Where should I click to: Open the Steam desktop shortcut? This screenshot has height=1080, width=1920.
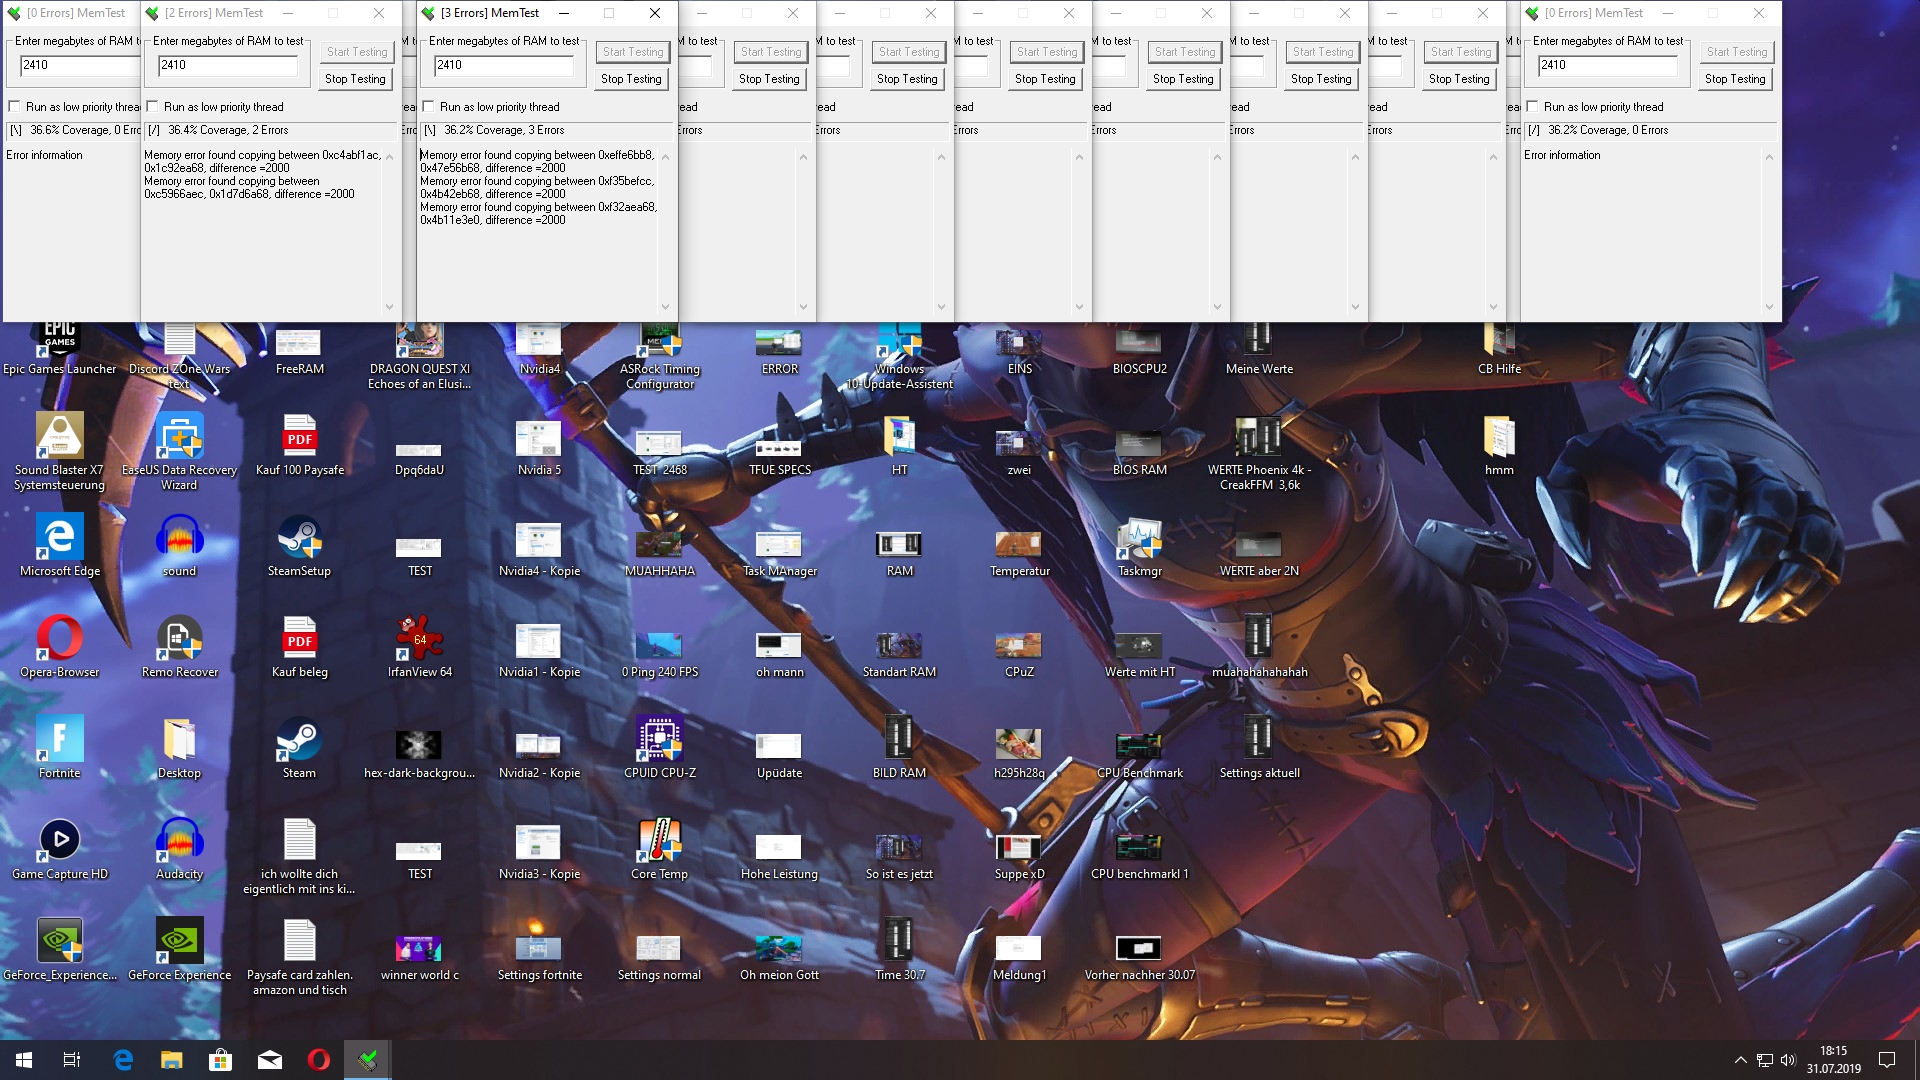click(x=299, y=742)
